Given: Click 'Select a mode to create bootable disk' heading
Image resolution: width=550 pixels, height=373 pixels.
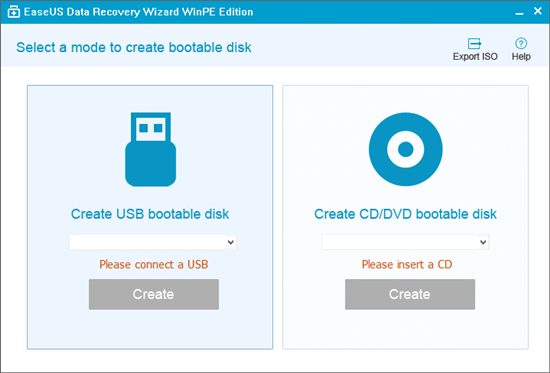Looking at the screenshot, I should point(134,47).
